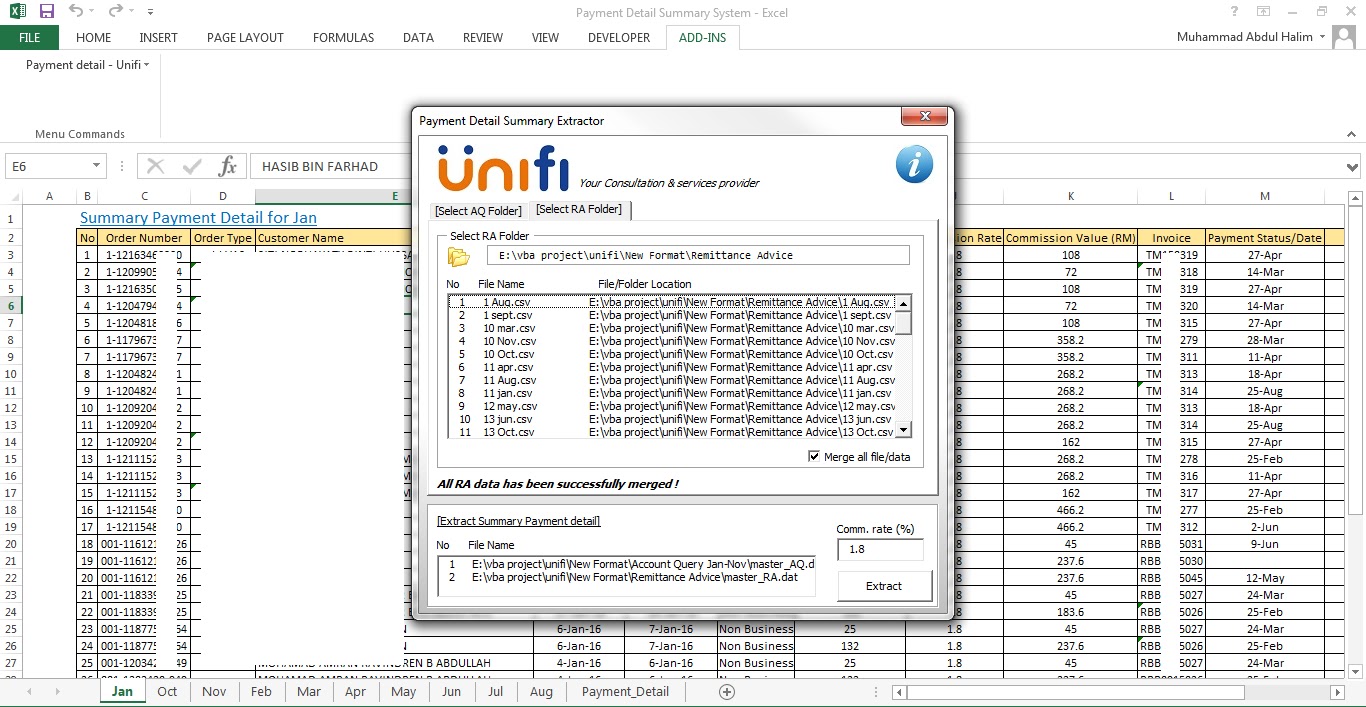This screenshot has height=707, width=1366.
Task: Expand the Name Box dropdown
Action: (x=97, y=166)
